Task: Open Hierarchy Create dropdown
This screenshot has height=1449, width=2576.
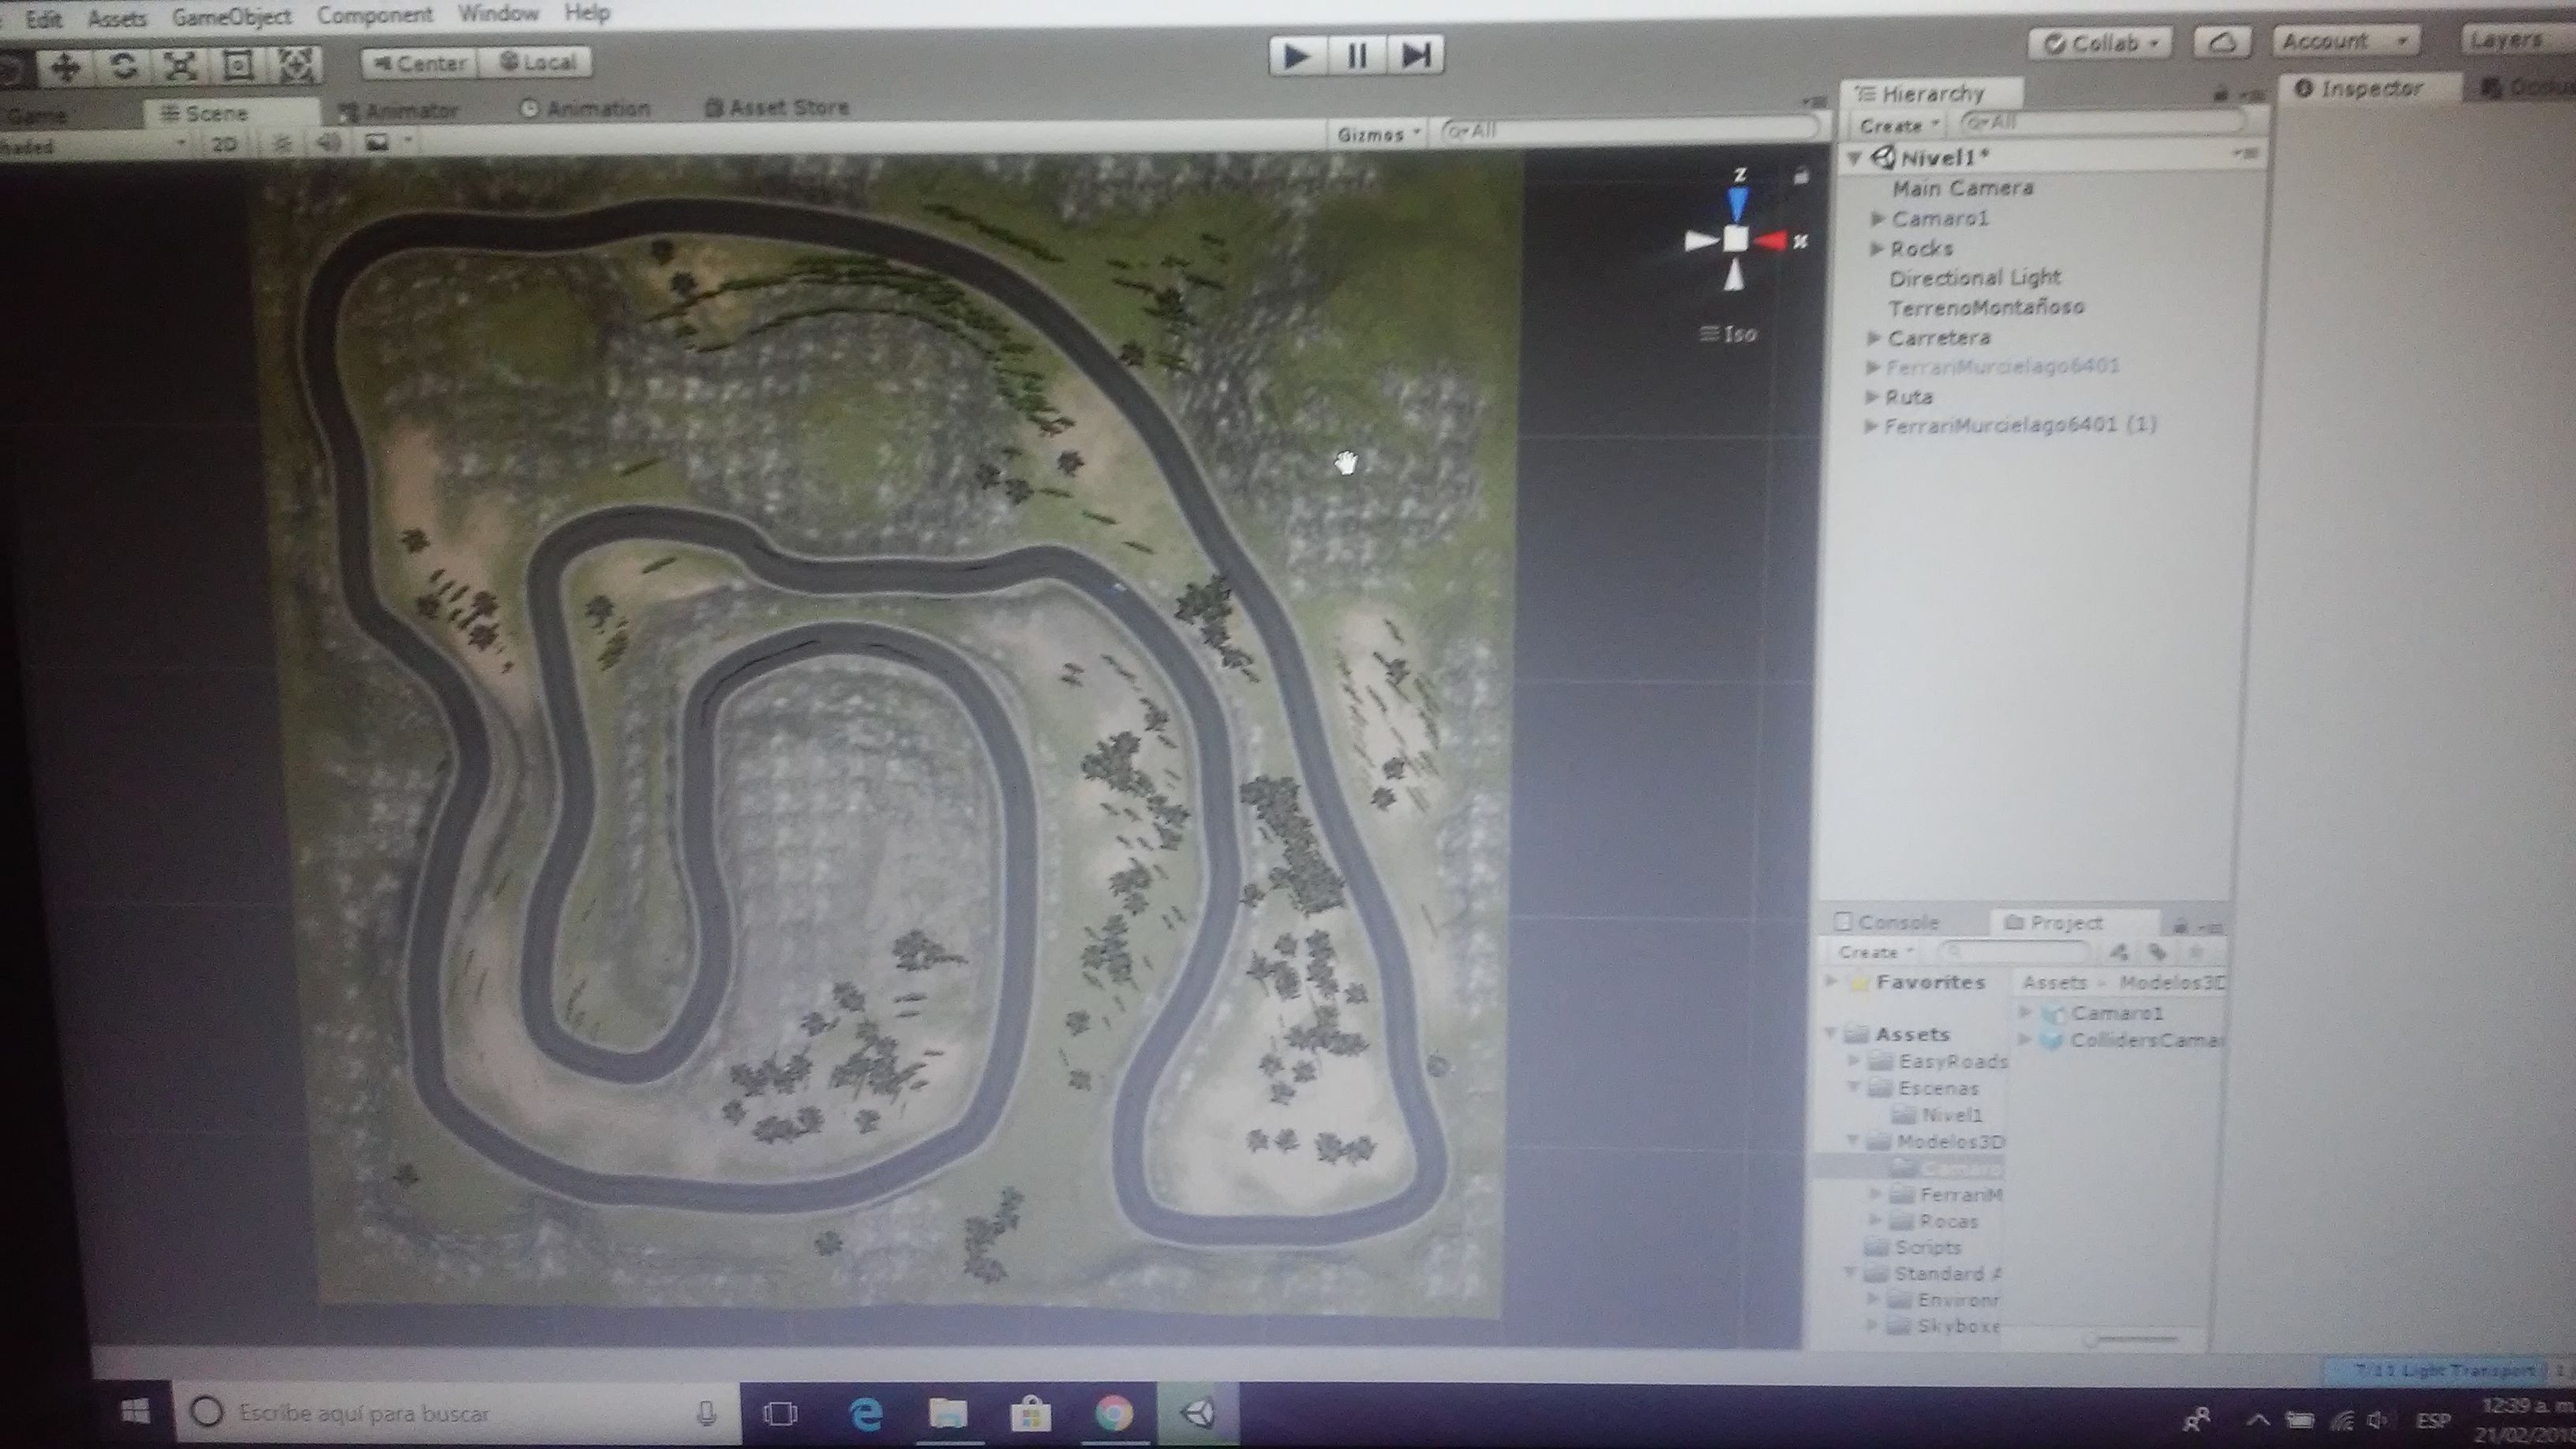Action: pos(1897,126)
